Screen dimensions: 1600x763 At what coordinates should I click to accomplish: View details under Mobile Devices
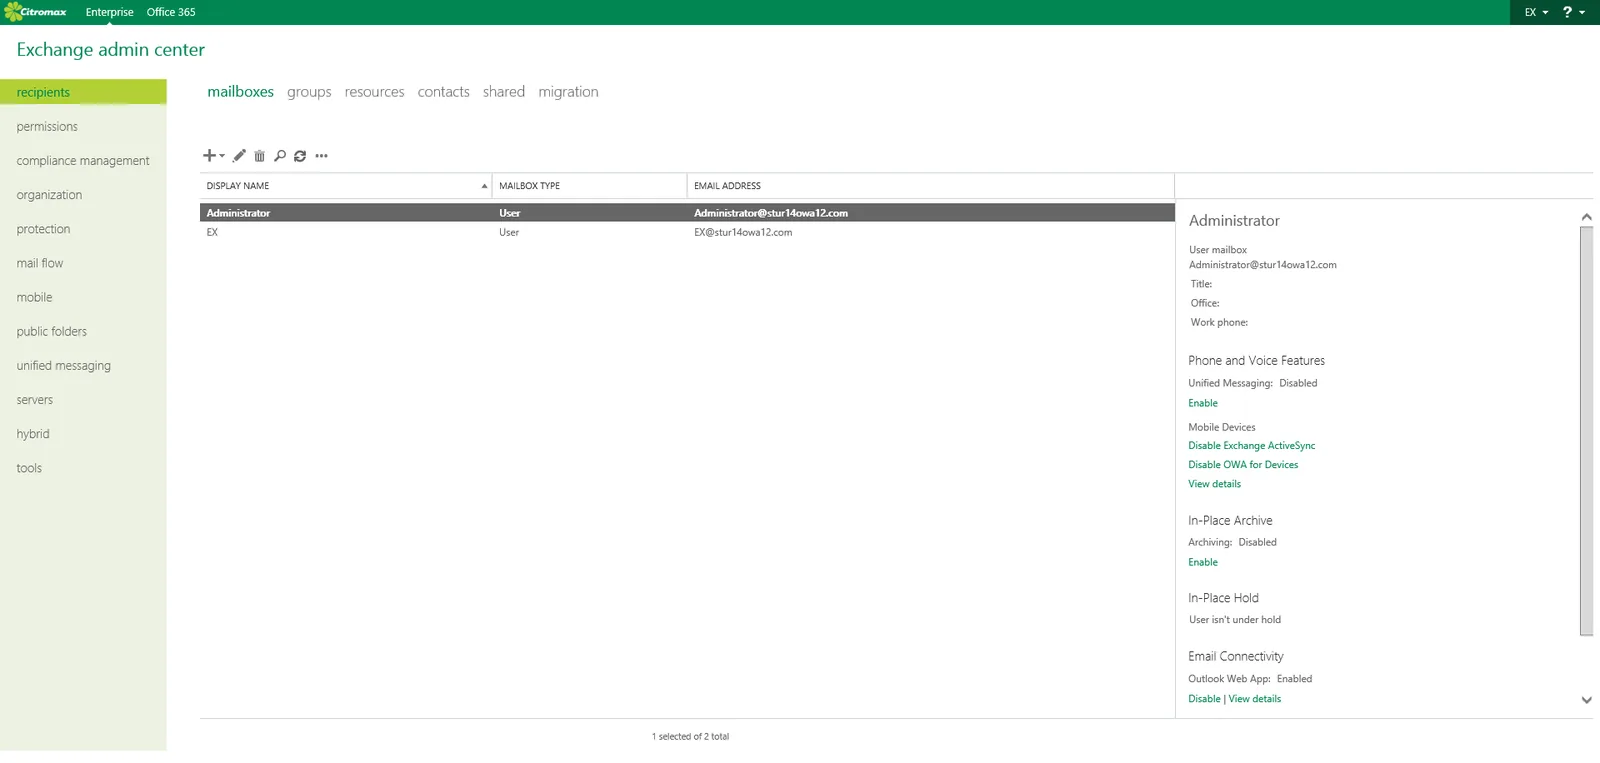point(1214,484)
